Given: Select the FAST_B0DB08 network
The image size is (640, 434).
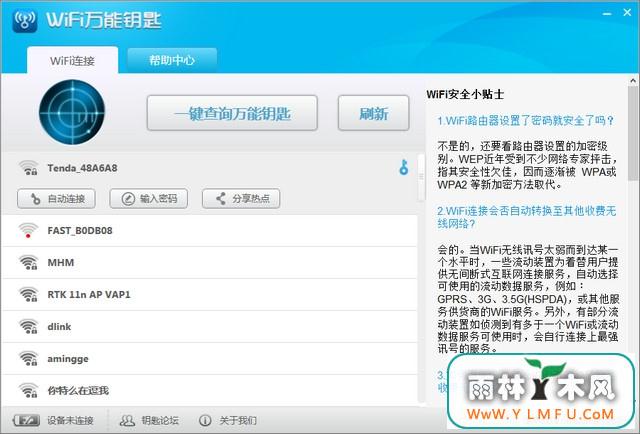Looking at the screenshot, I should [x=209, y=231].
